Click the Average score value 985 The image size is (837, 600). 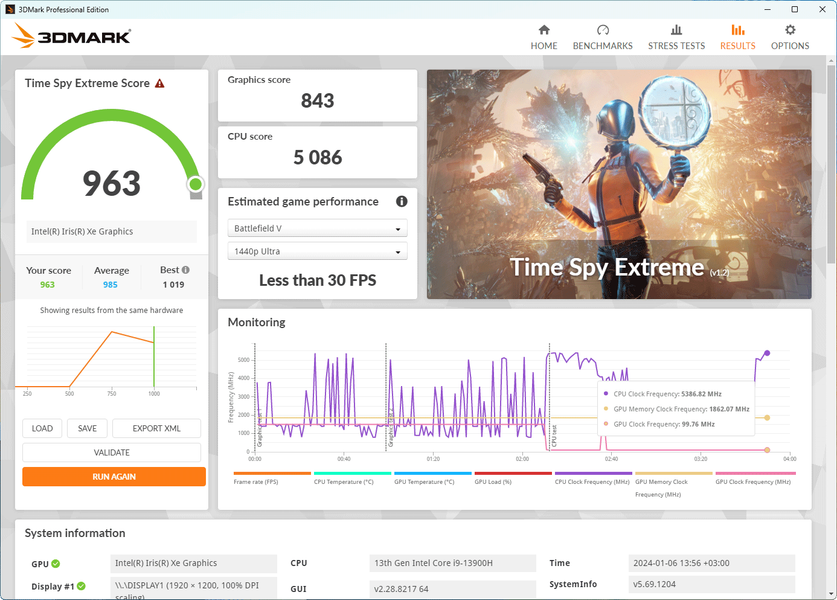point(110,285)
